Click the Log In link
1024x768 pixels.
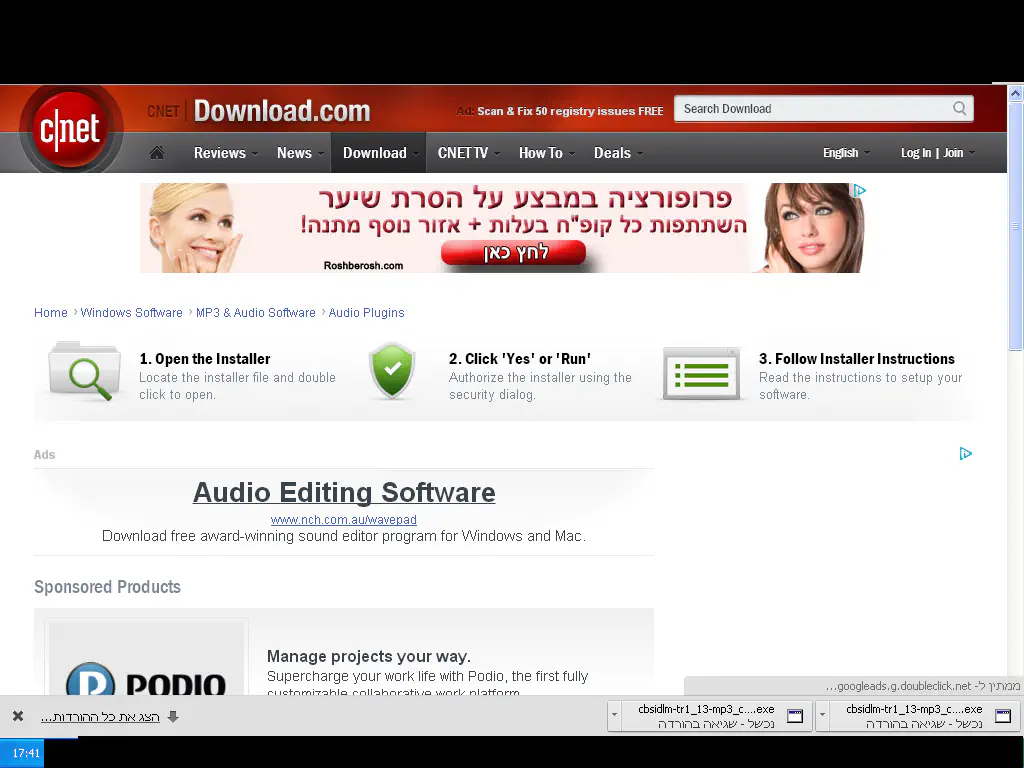click(915, 153)
